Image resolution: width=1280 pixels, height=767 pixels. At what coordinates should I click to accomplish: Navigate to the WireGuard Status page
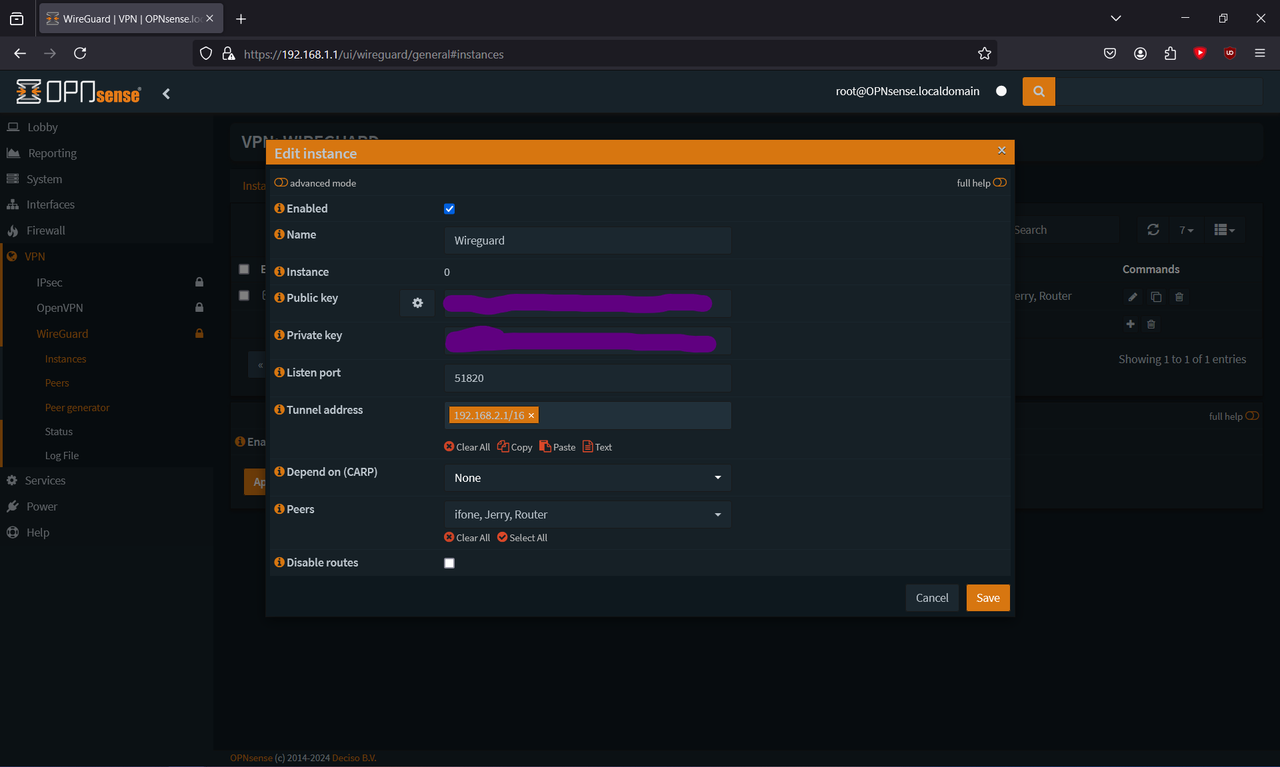click(x=58, y=431)
